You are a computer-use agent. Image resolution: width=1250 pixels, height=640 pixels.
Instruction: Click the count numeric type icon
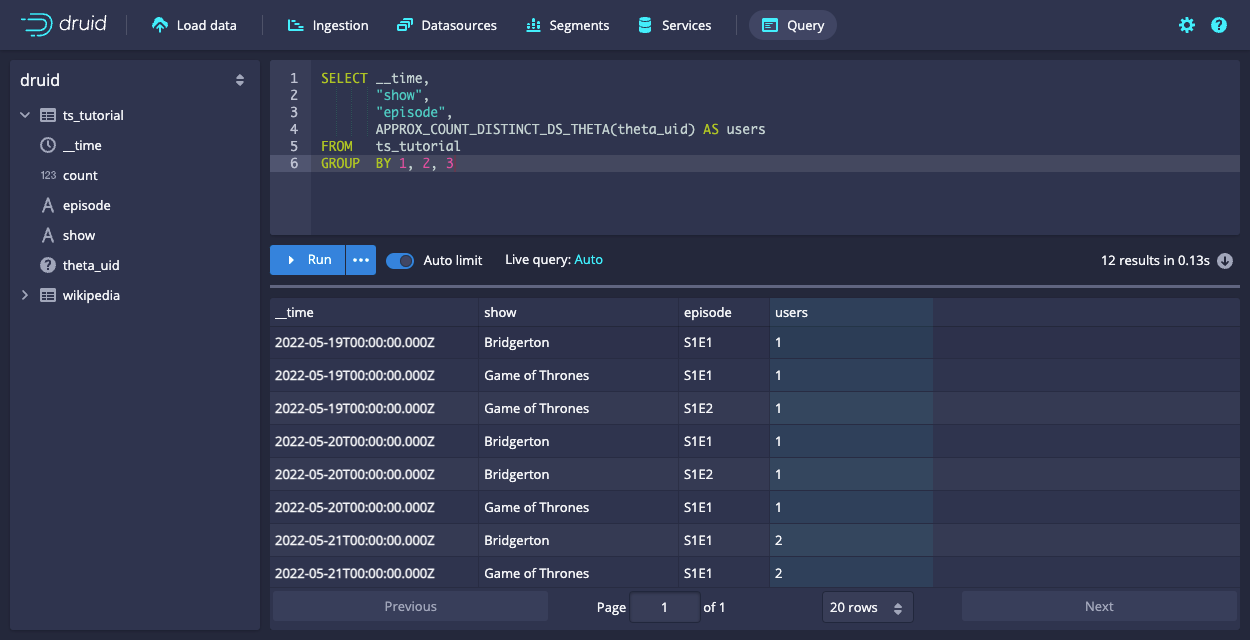[48, 175]
